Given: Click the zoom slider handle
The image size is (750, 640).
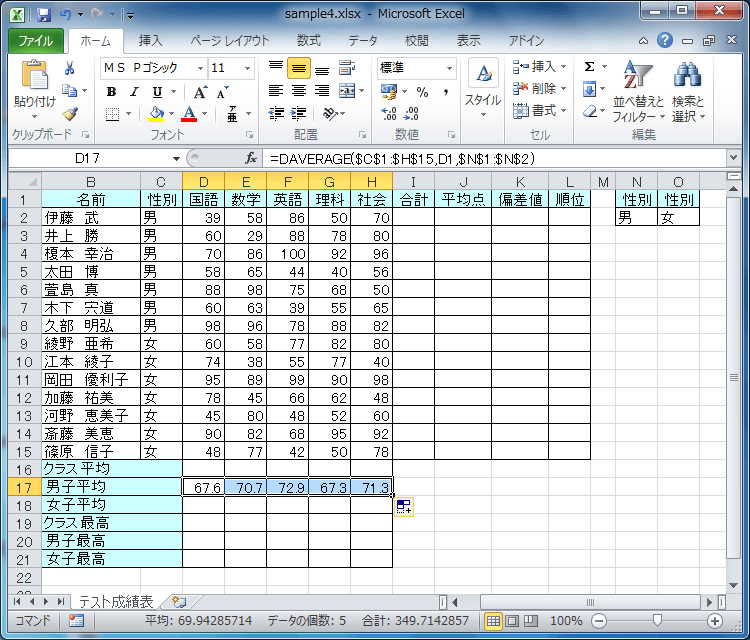Looking at the screenshot, I should (x=657, y=621).
